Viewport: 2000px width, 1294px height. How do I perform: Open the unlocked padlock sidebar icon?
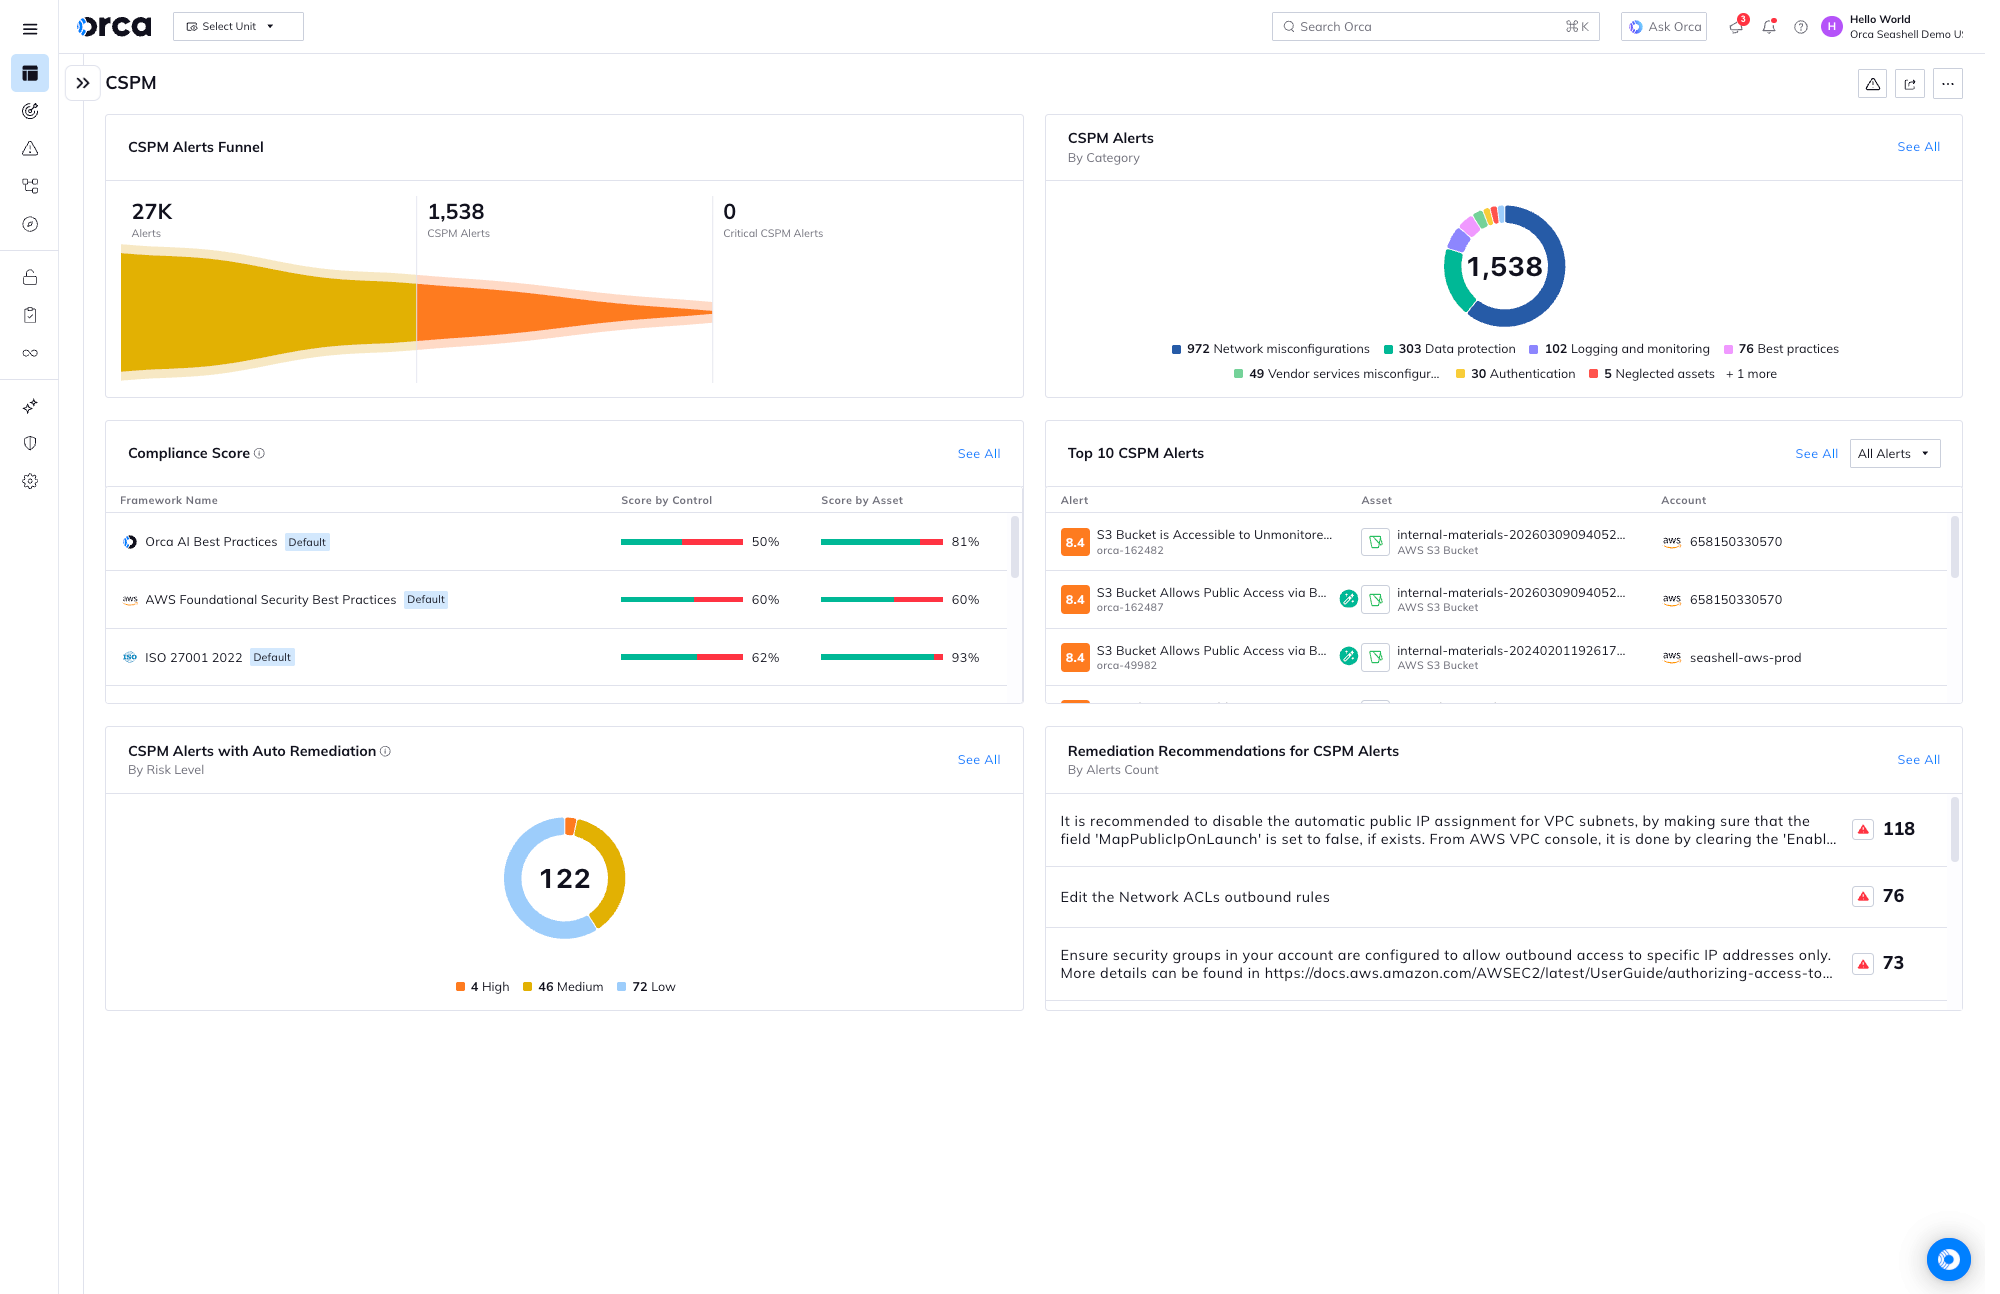pyautogui.click(x=30, y=278)
